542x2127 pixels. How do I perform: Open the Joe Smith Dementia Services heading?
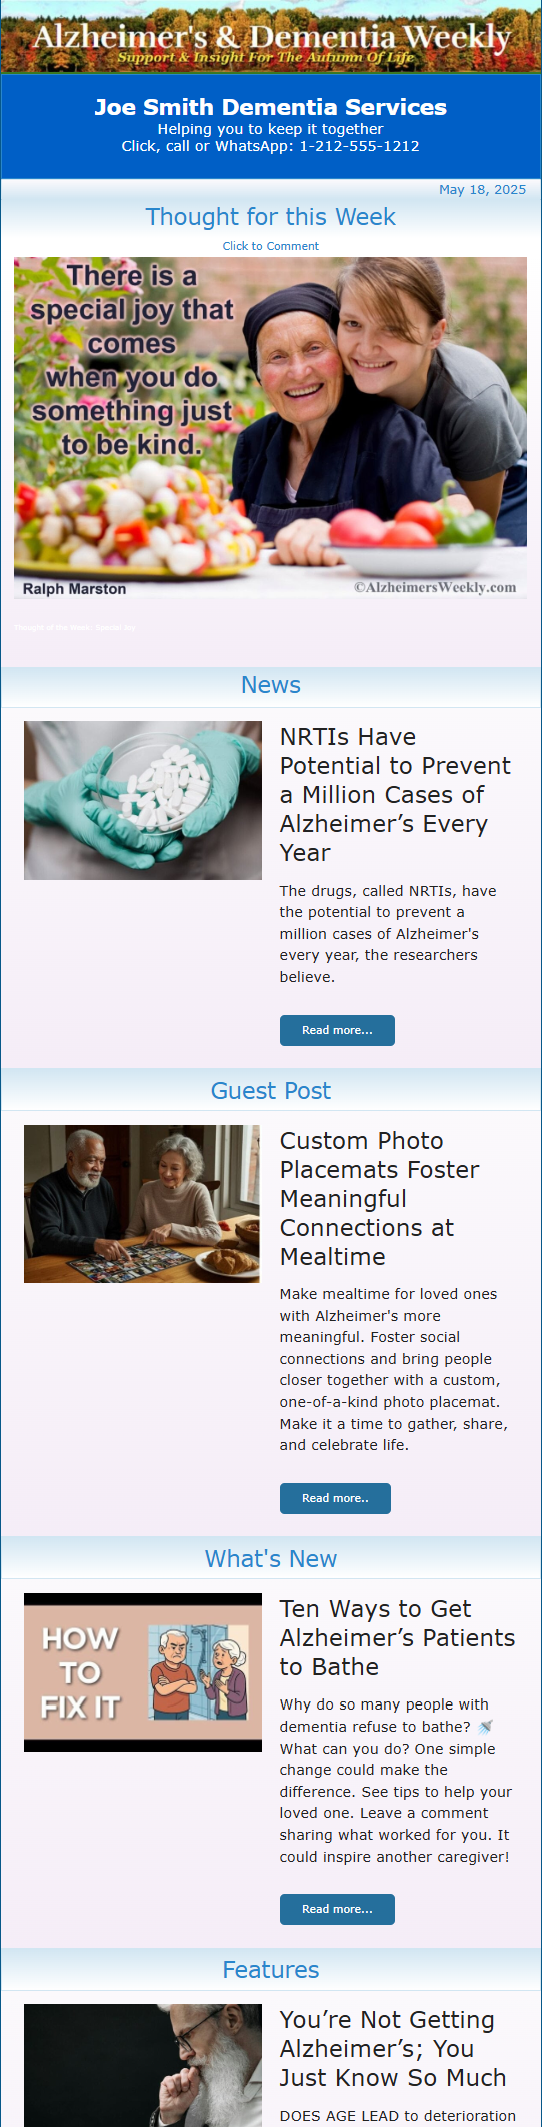pyautogui.click(x=271, y=107)
